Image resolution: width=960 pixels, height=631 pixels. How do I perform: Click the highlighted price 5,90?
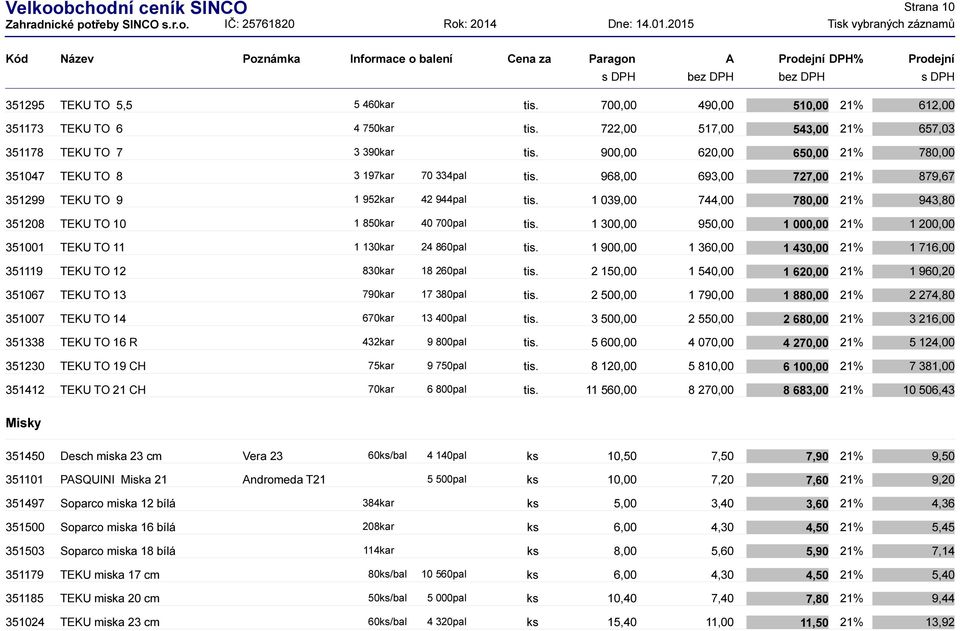(787, 551)
